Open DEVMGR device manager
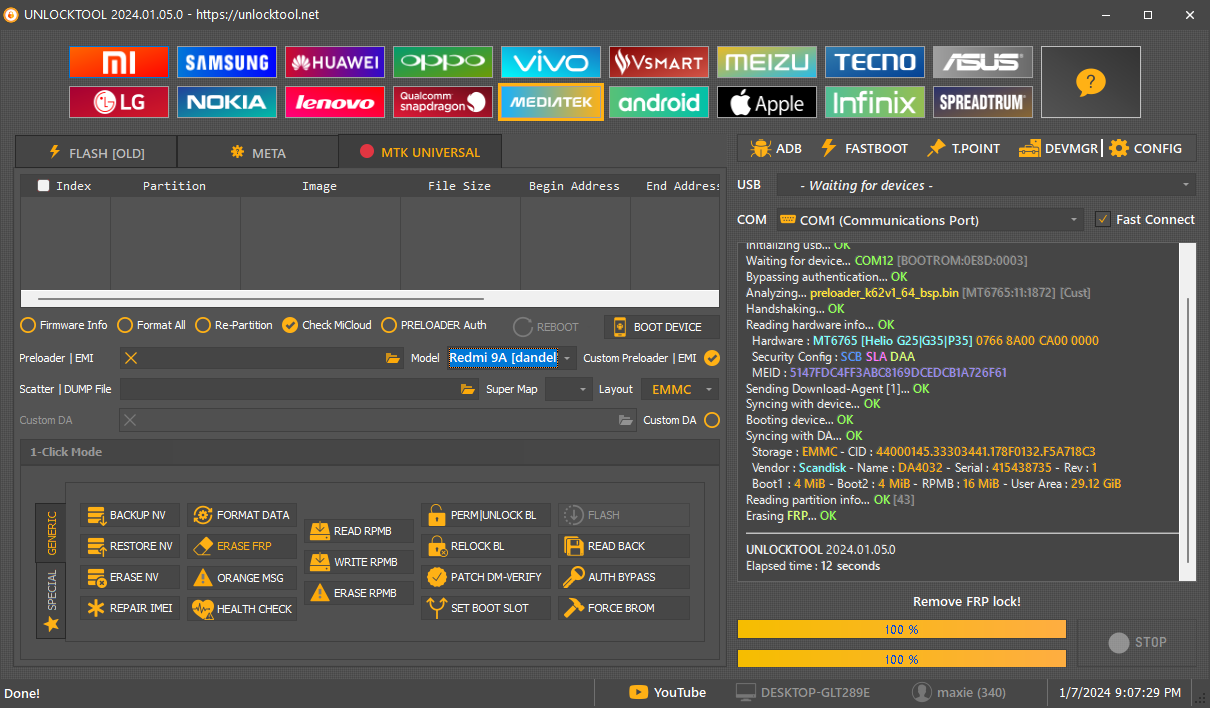The height and width of the screenshot is (708, 1210). (1058, 148)
